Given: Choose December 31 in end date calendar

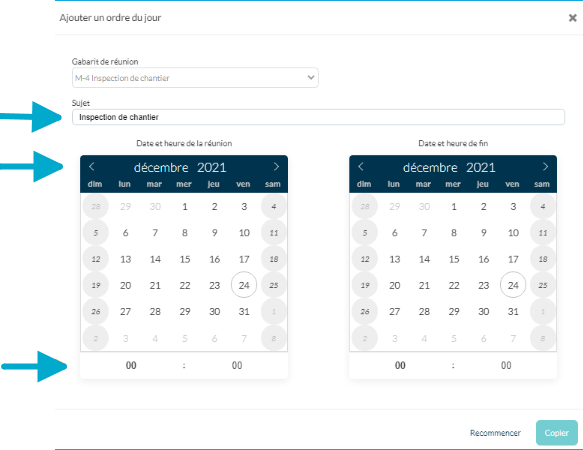Looking at the screenshot, I should (513, 312).
